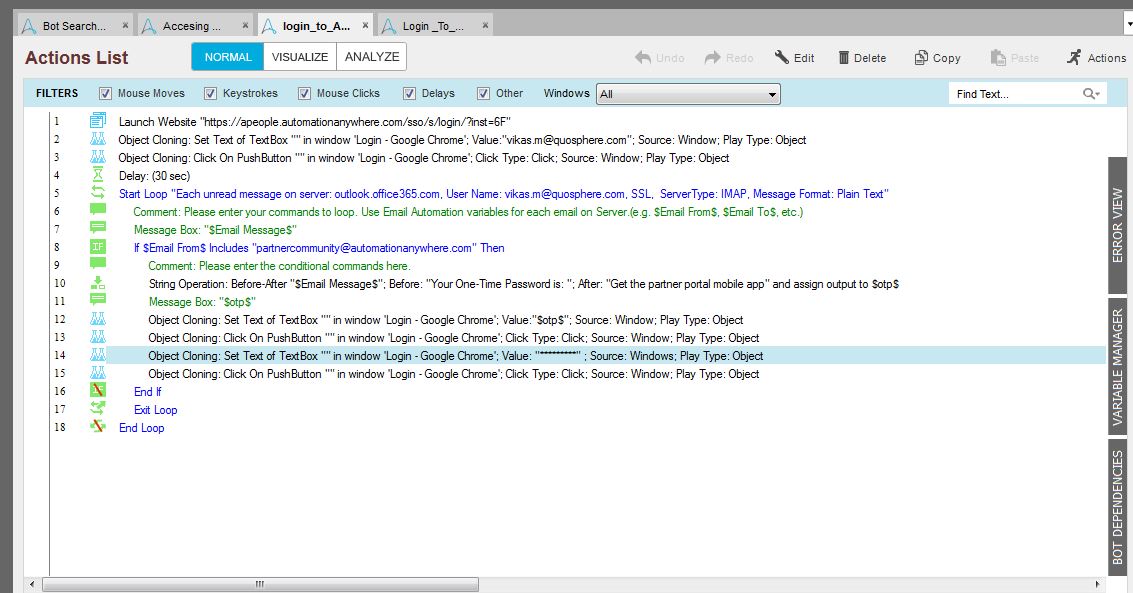Screen dimensions: 1133x593
Task: Click the Copy icon in toolbar
Action: (x=921, y=58)
